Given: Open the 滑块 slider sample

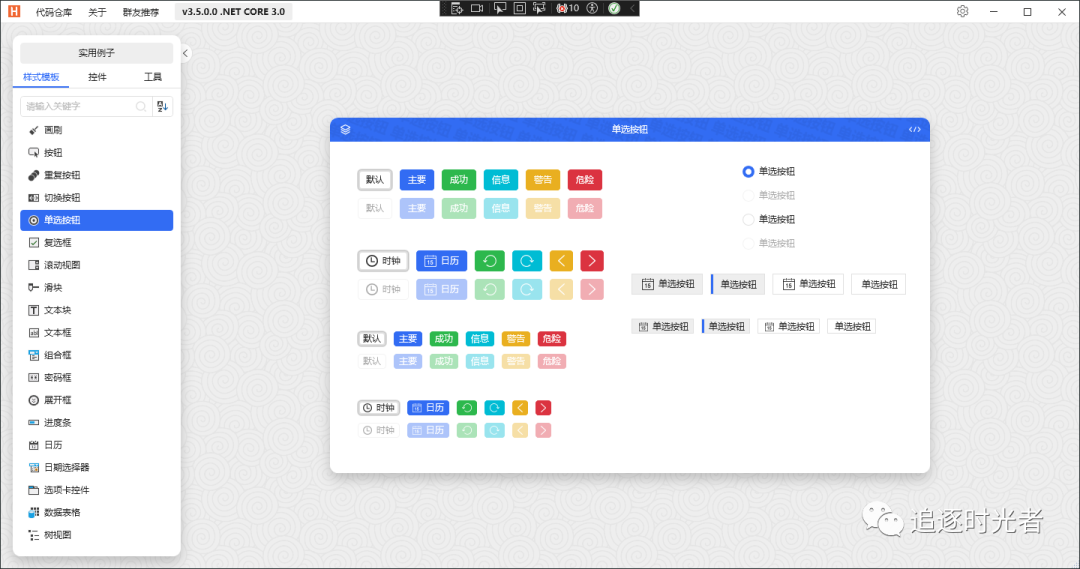Looking at the screenshot, I should click(x=96, y=287).
